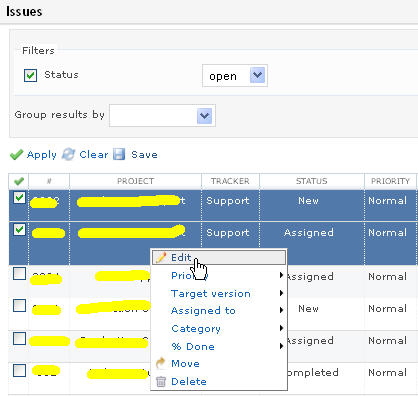Sort by the PROJECT column header
The width and height of the screenshot is (418, 396).
[135, 181]
